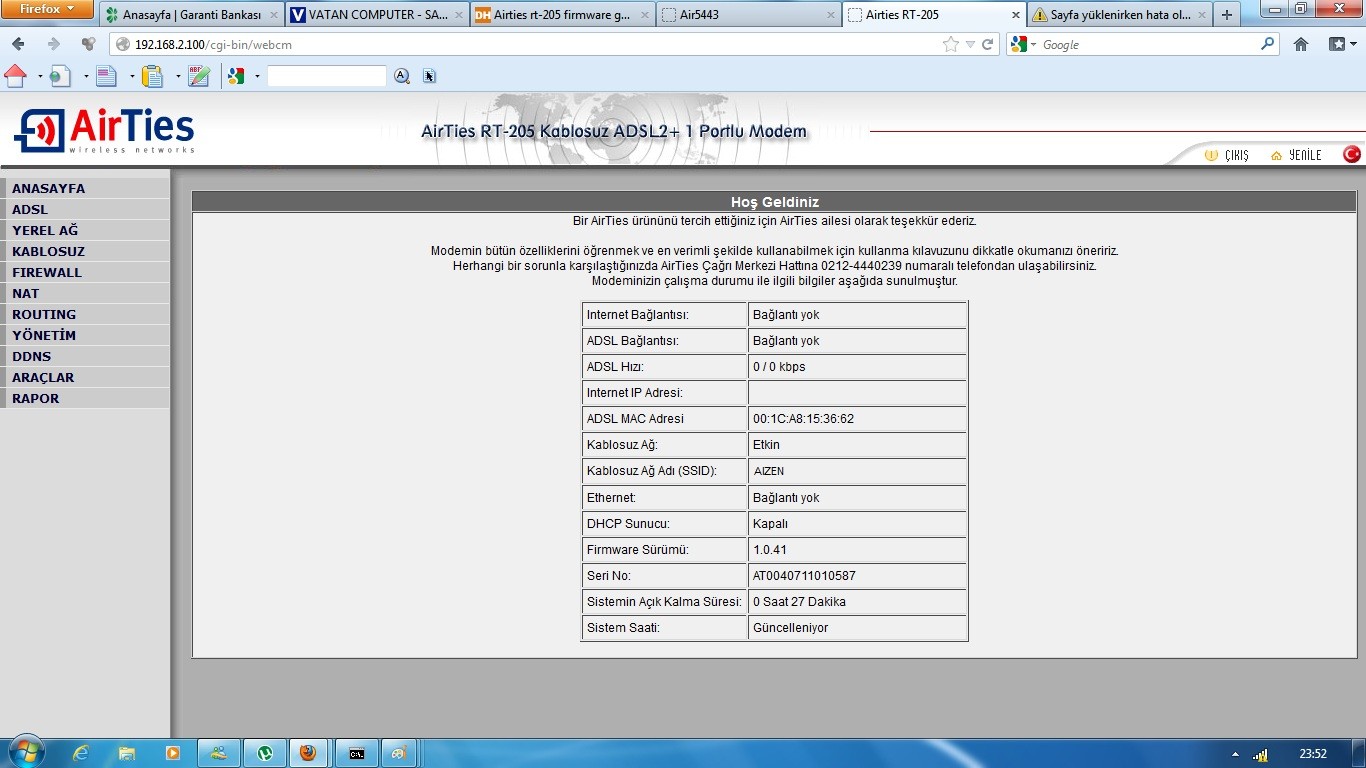Open the bookmarks menu star button

[x=1340, y=44]
